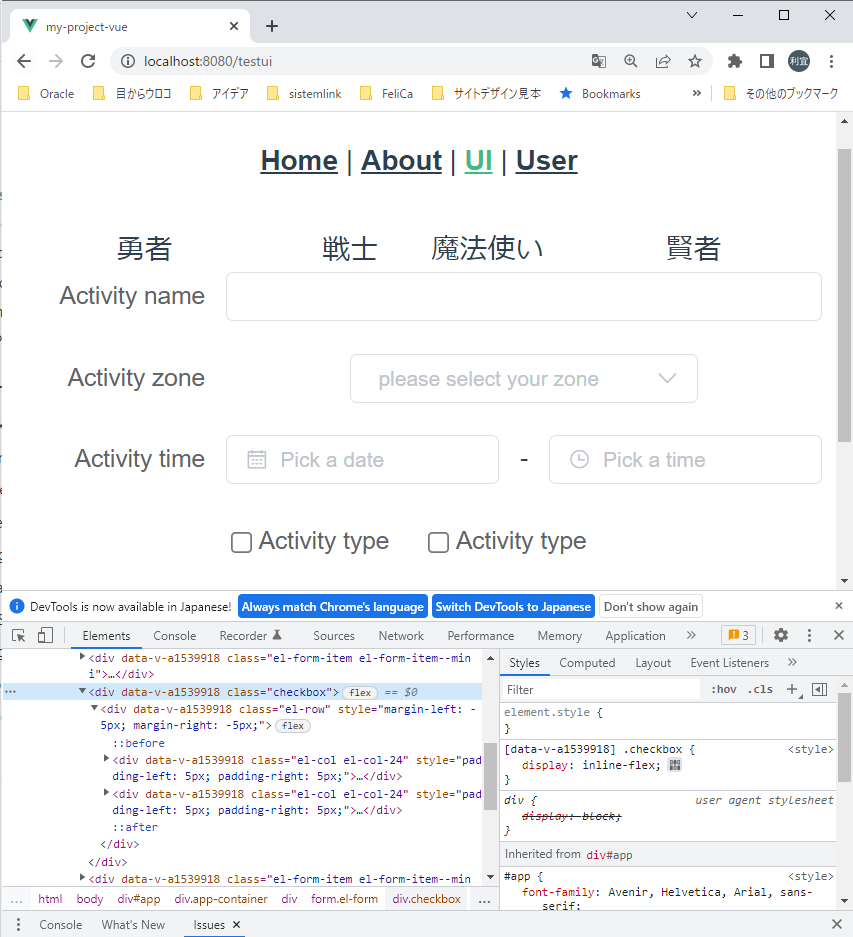Select the element inspector tool in DevTools

(17, 635)
